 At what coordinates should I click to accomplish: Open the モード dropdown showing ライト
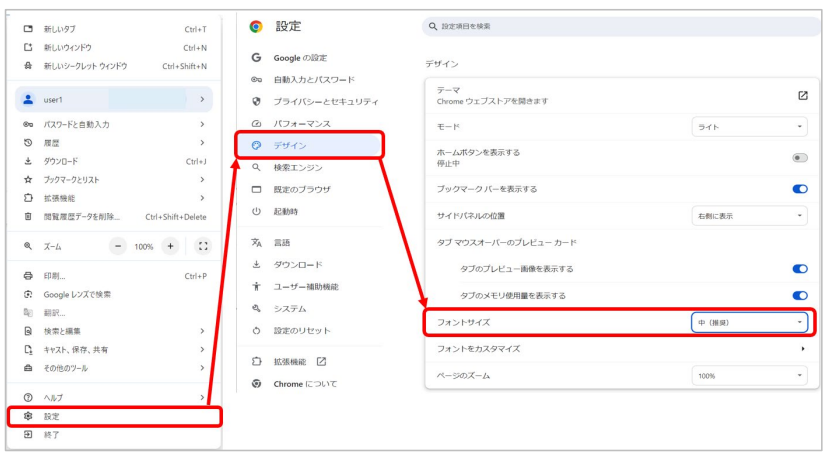pyautogui.click(x=749, y=127)
